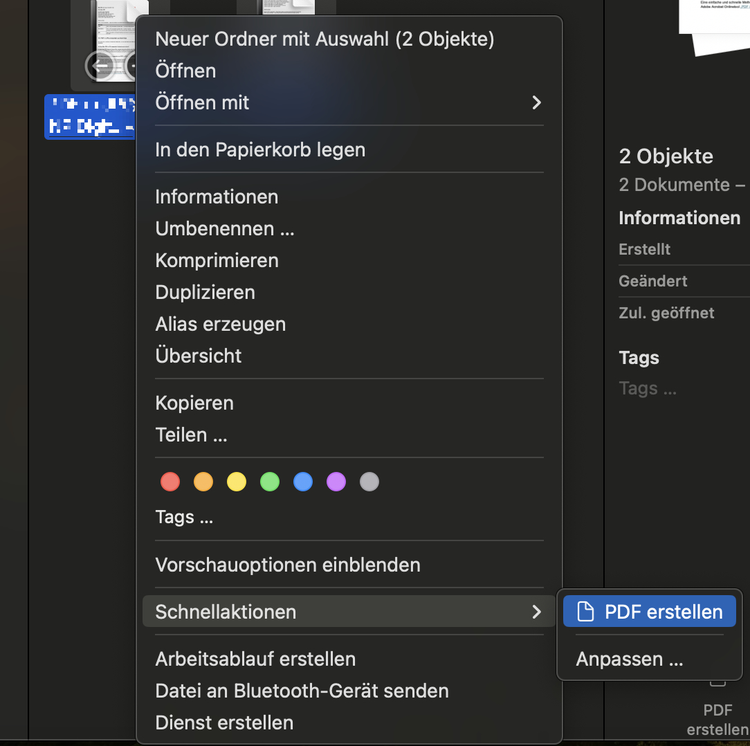
Task: Apply the yellow tag color
Action: point(236,482)
